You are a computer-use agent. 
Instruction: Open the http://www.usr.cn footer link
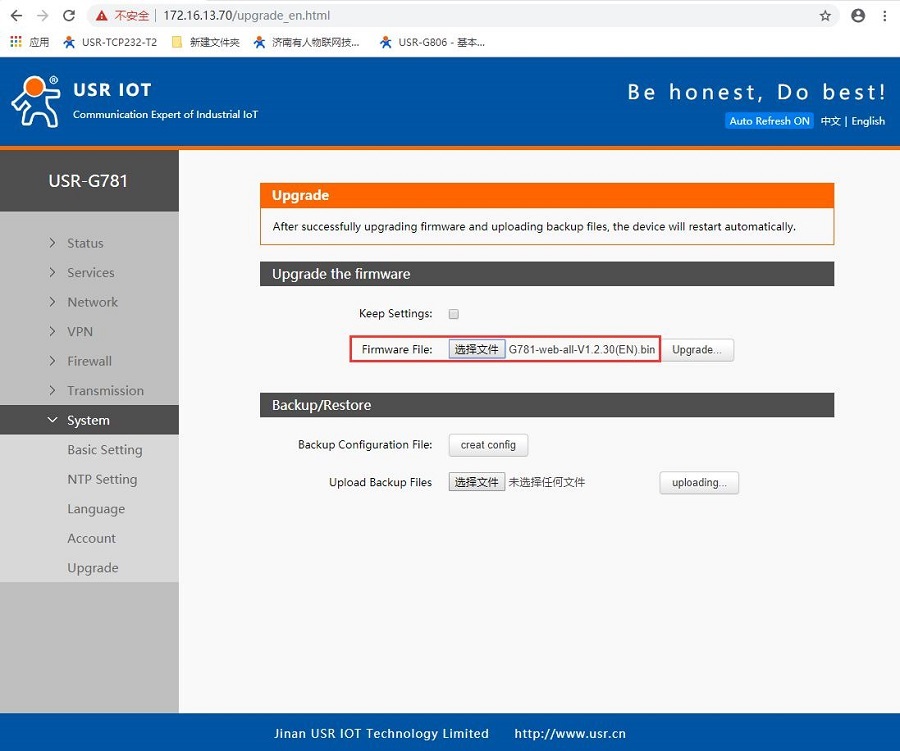coord(569,733)
